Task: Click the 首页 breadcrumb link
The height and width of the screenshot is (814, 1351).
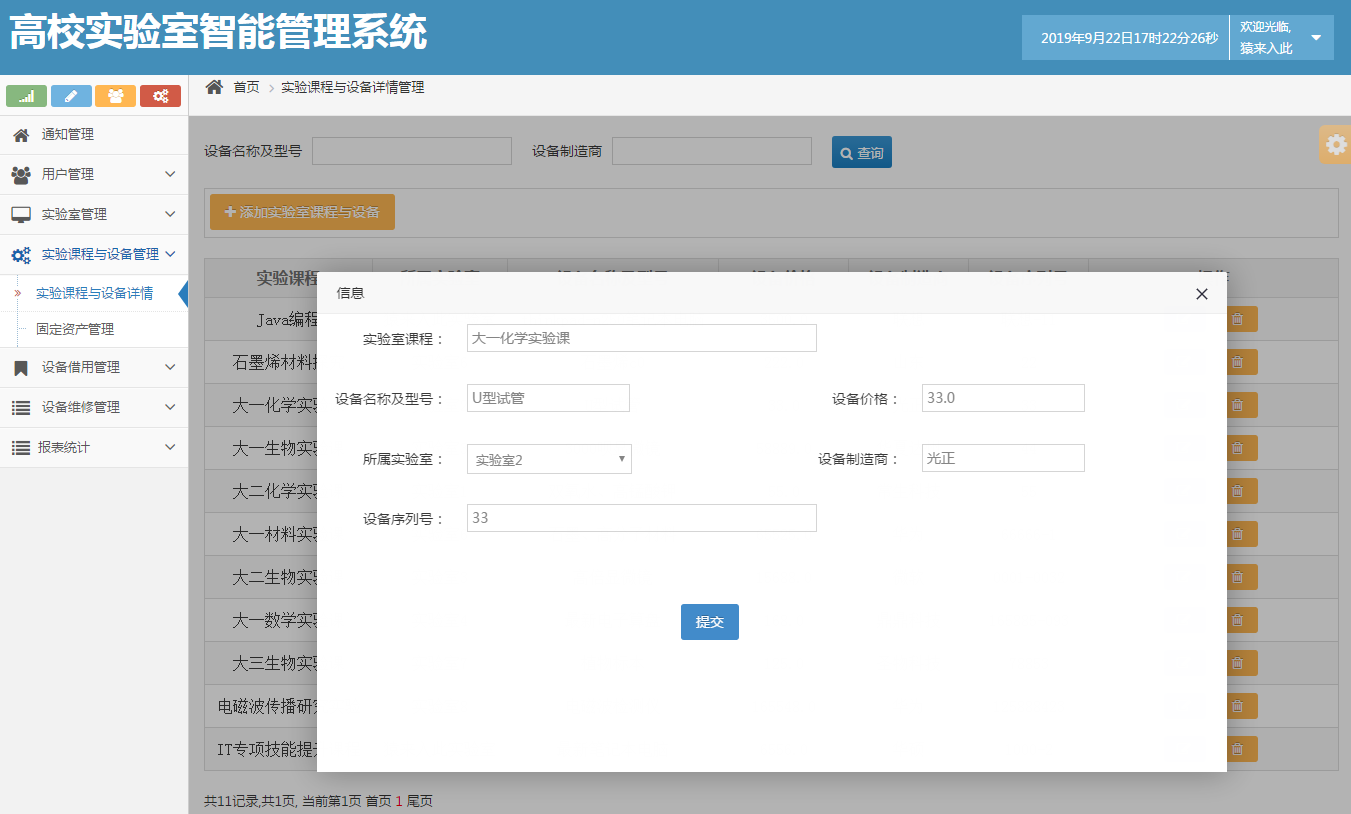Action: click(x=246, y=88)
